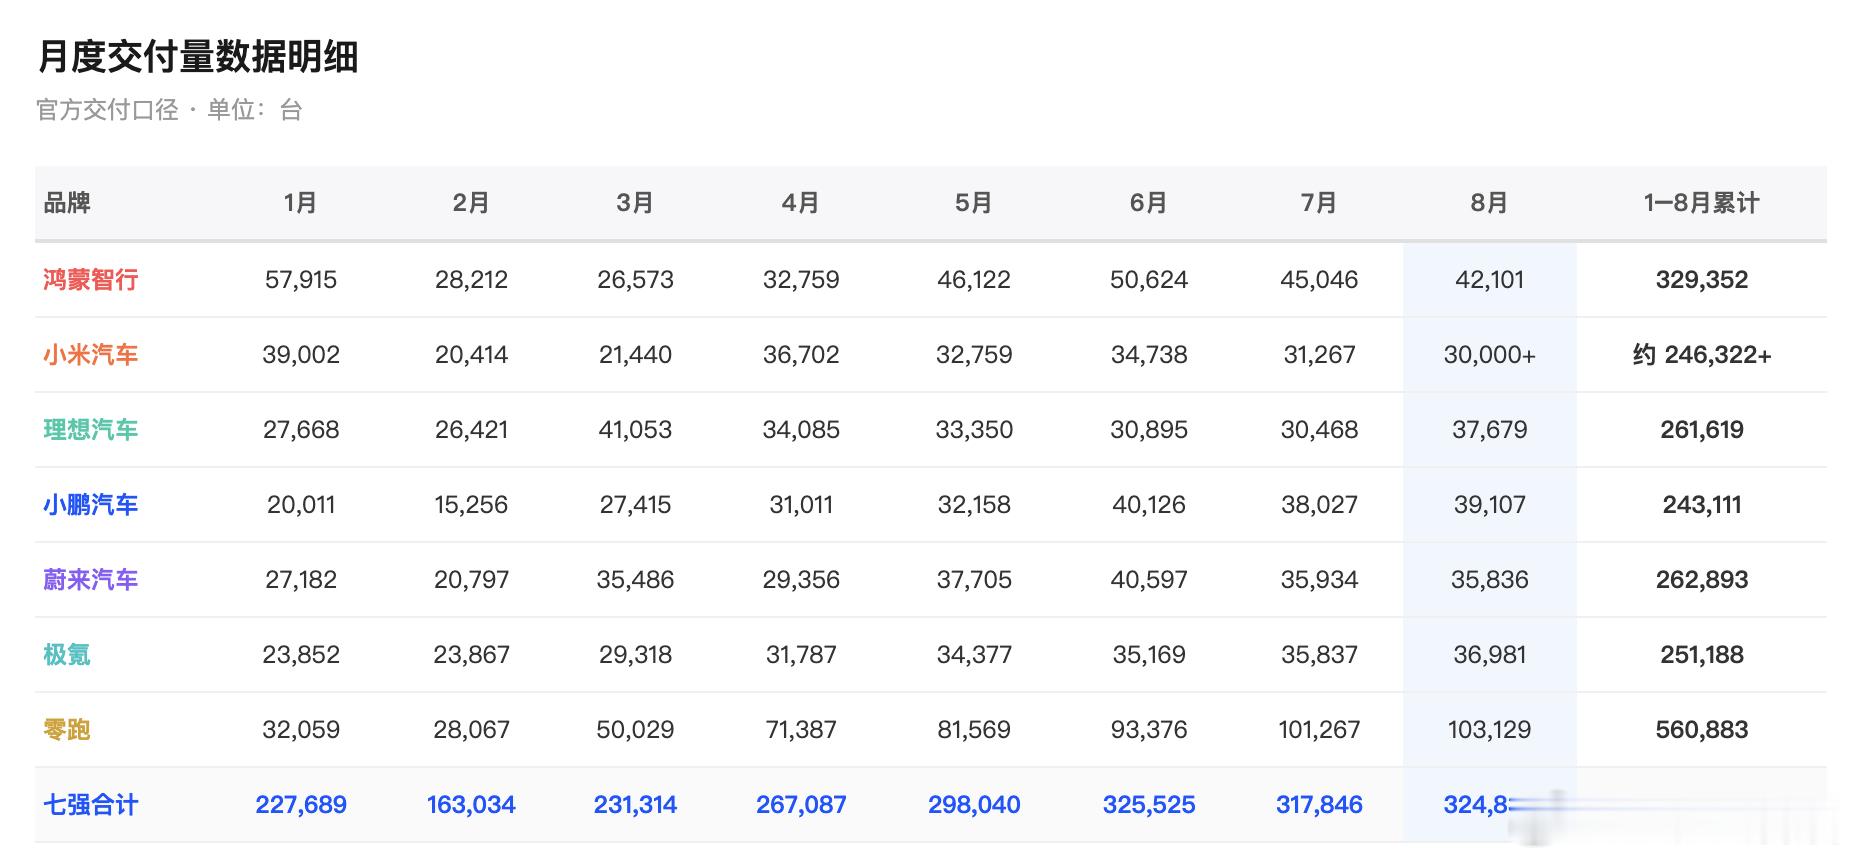Viewport: 1856px width, 864px height.
Task: Click 鸿蒙智行 June value 50,624
Action: [1149, 280]
